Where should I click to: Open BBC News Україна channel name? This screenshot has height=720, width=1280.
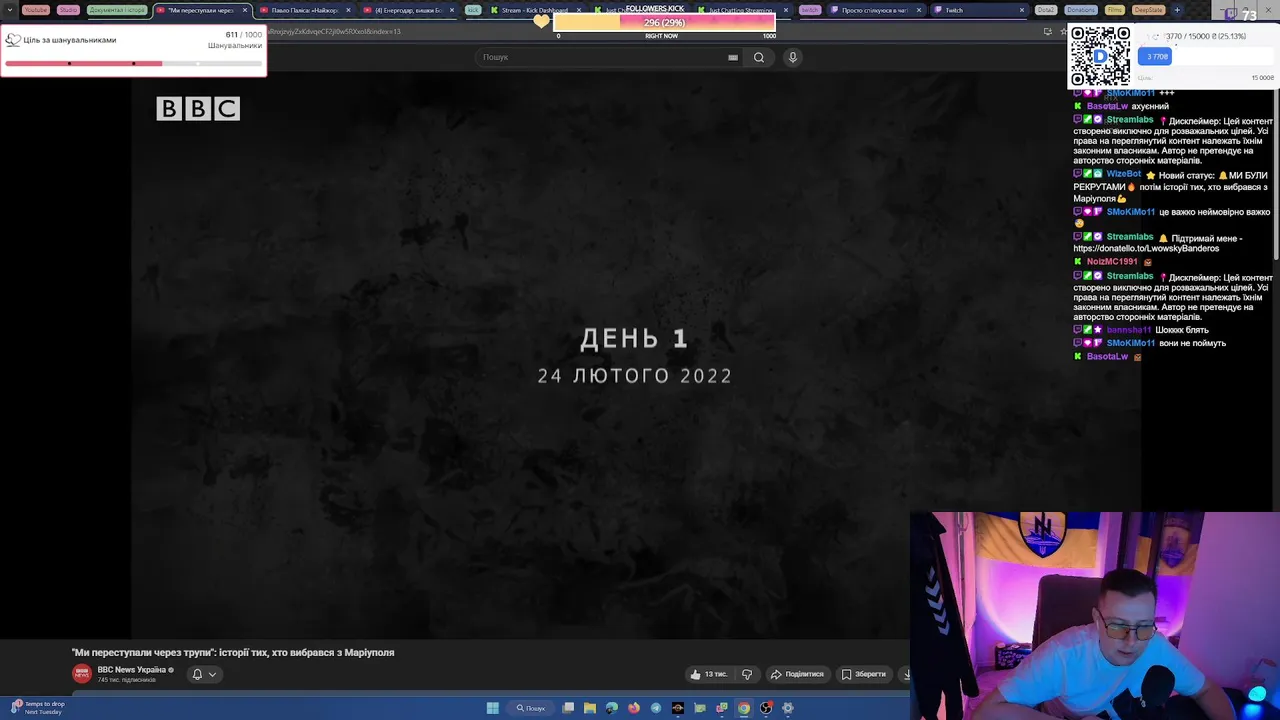(131, 670)
